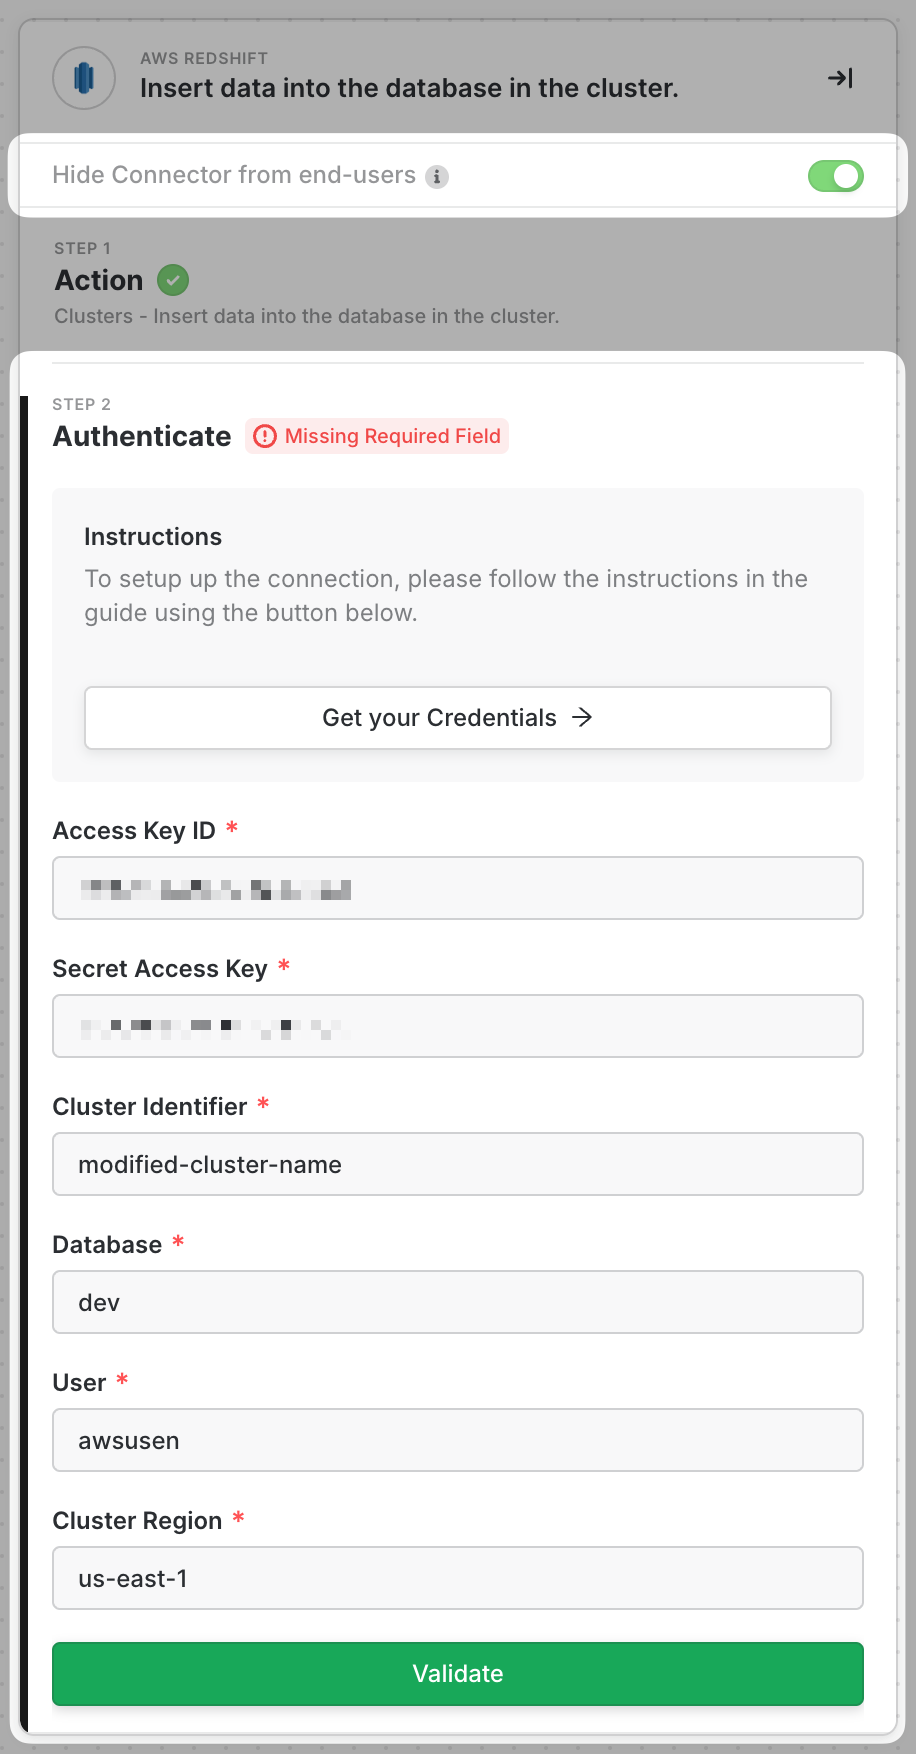Open the Step 2 Authenticate section header
The image size is (916, 1754).
(142, 437)
